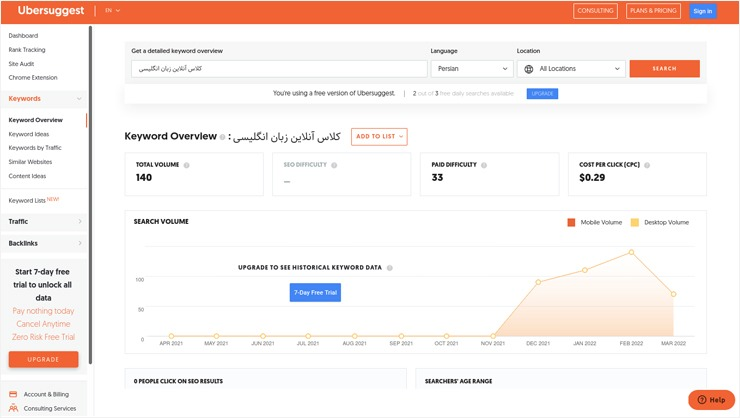Start the 7-Day Free Trial
Viewport: 740px width, 418px height.
pyautogui.click(x=315, y=293)
